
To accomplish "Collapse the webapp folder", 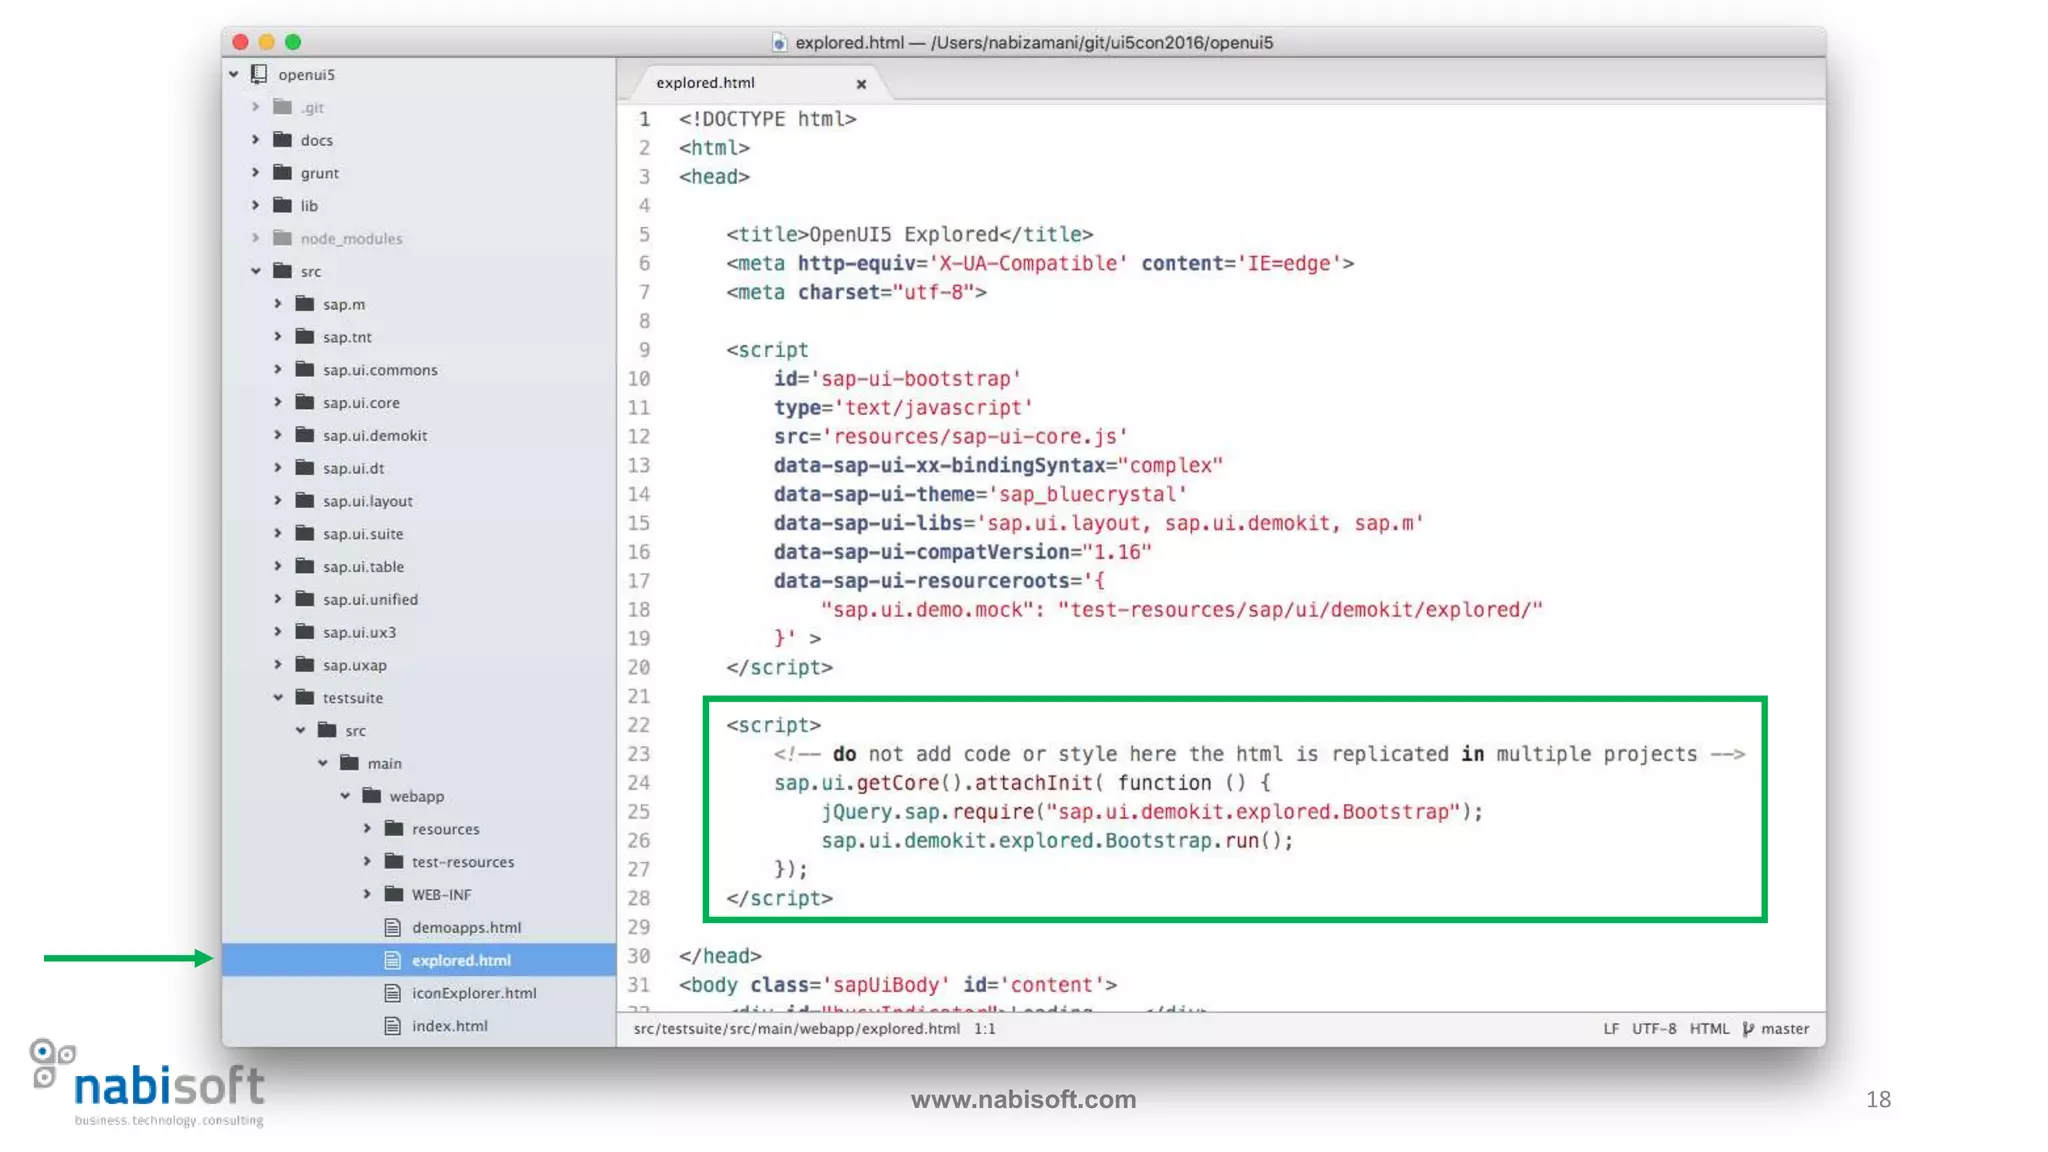I will [345, 796].
